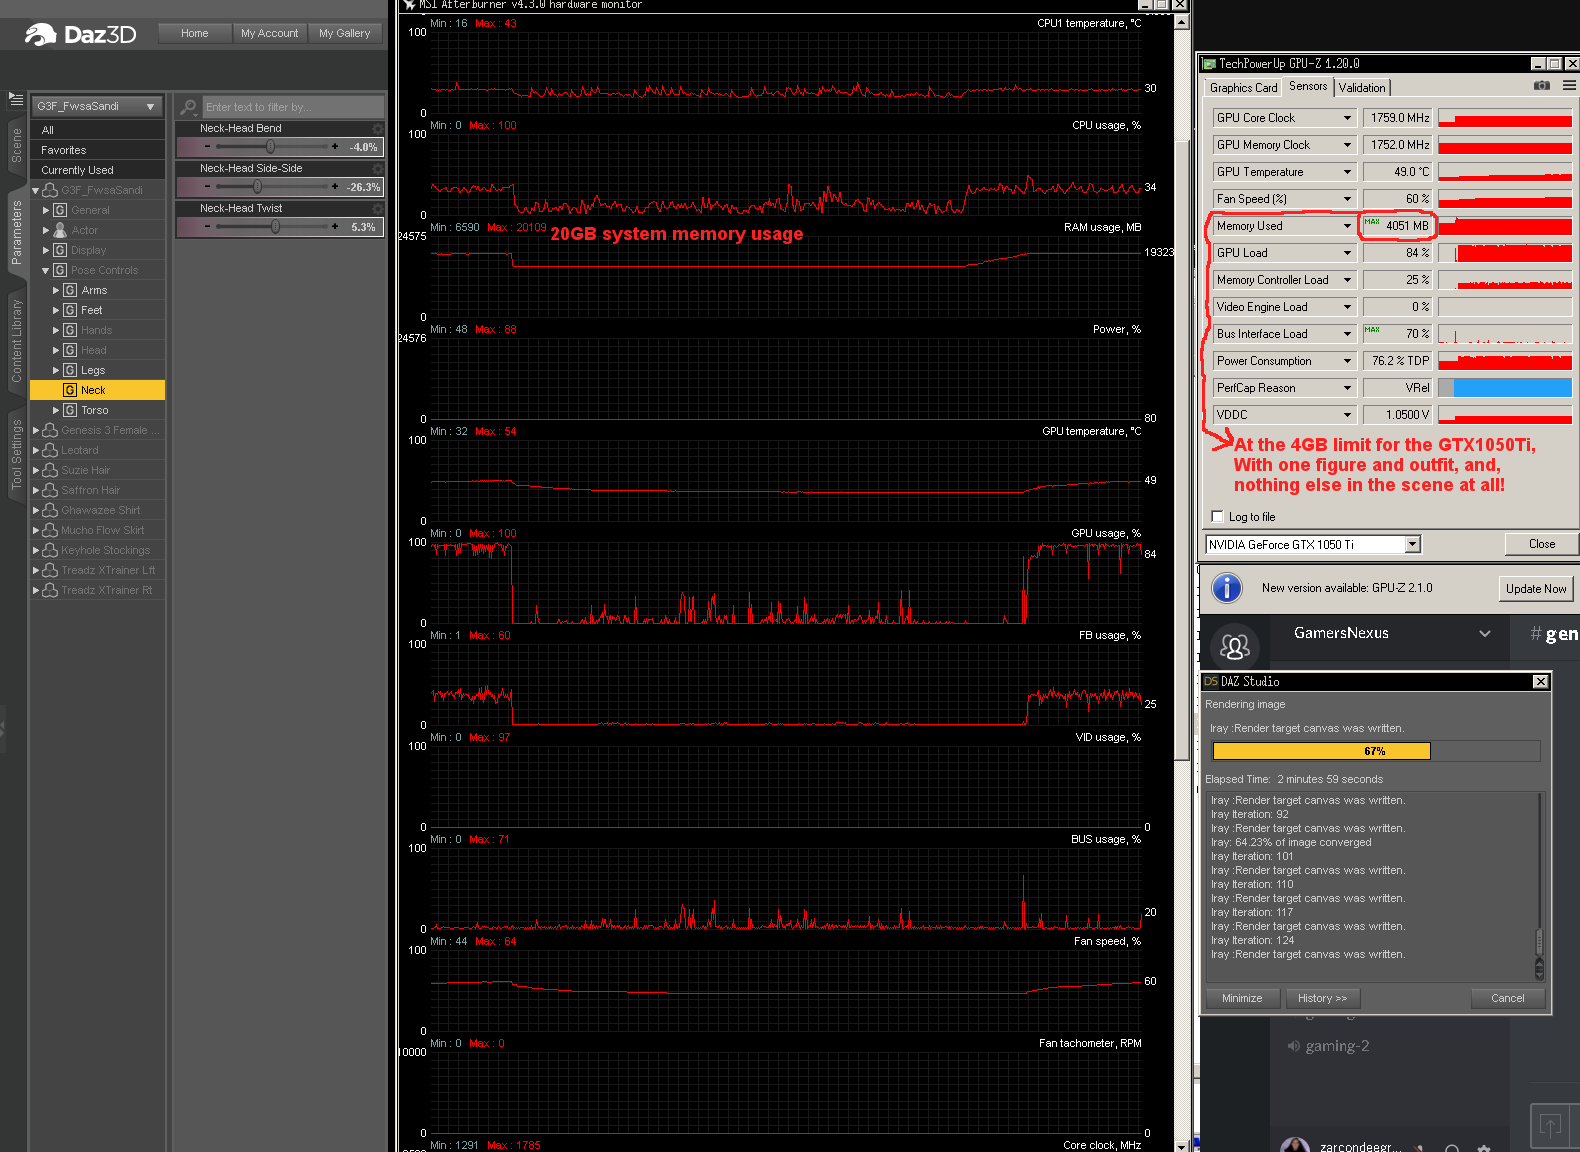Expand the Genesis 3 Female node
Screen dimensions: 1580x1152
(x=36, y=430)
